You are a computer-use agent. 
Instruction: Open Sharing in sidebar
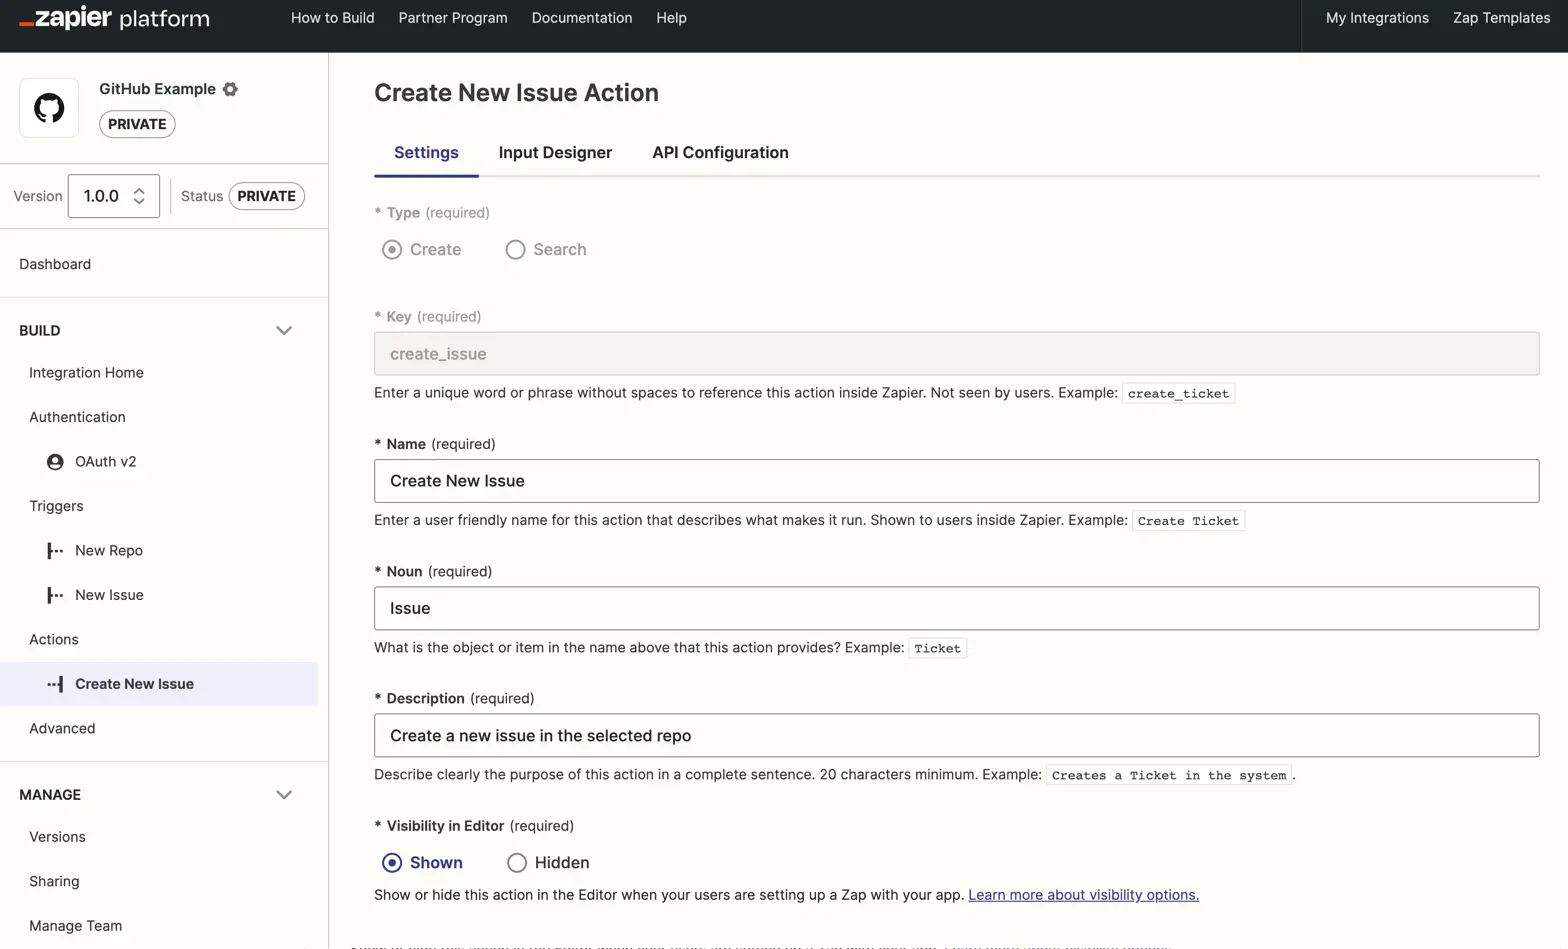(54, 882)
